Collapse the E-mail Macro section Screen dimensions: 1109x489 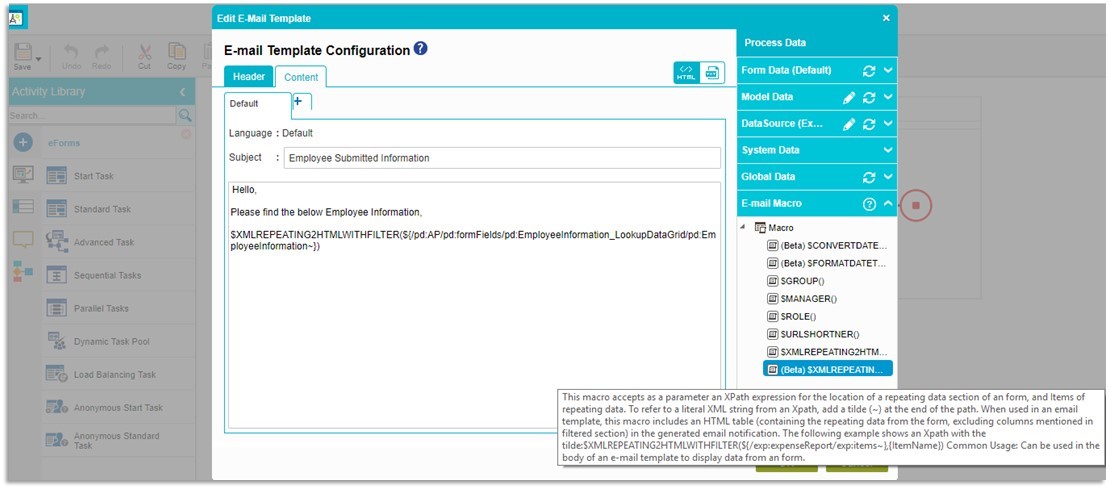click(x=888, y=204)
